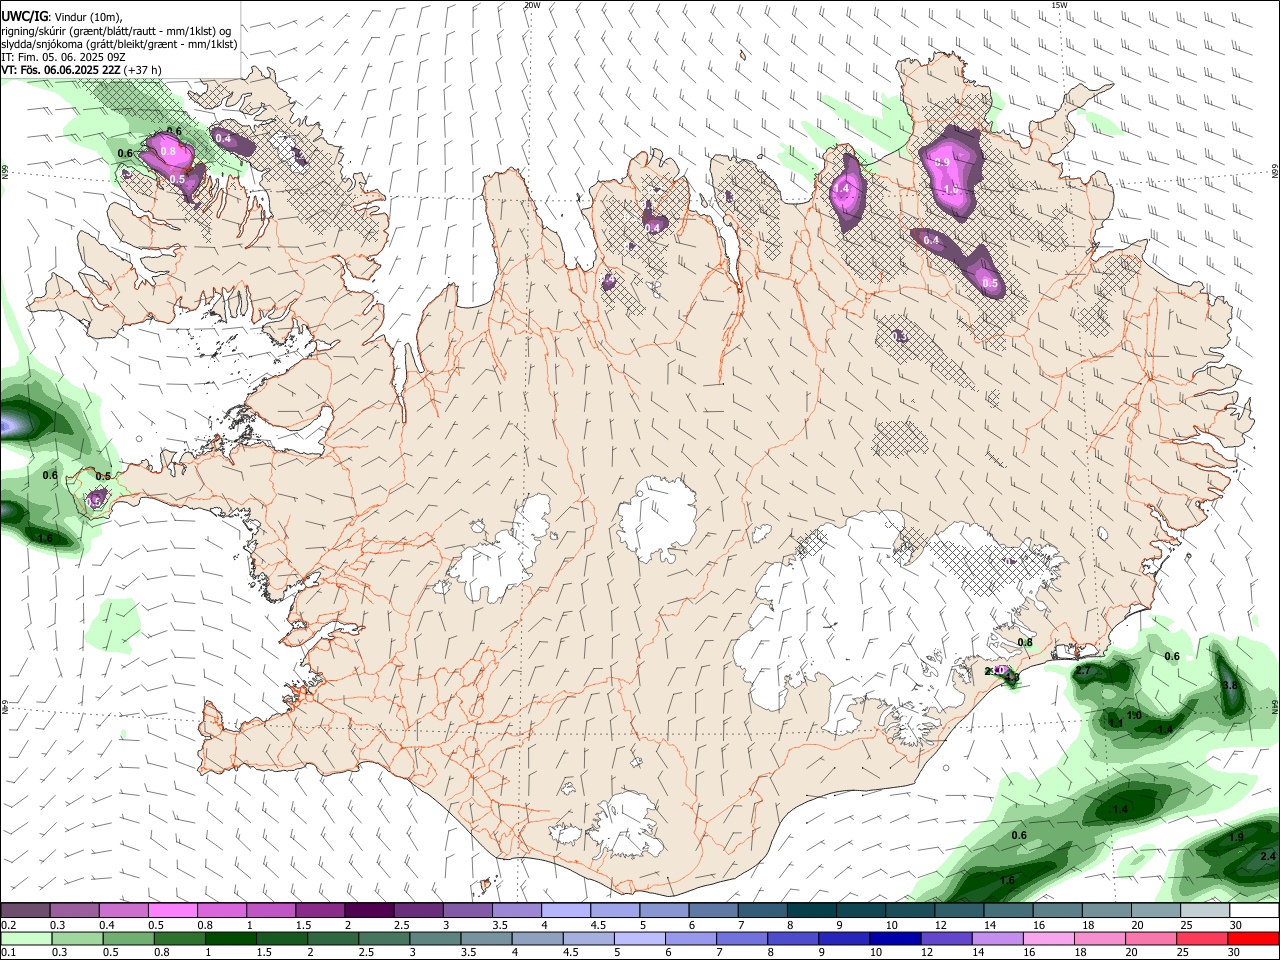The image size is (1280, 960).
Task: Click the purple '1.4' snowfall value in the north
Action: tap(841, 188)
